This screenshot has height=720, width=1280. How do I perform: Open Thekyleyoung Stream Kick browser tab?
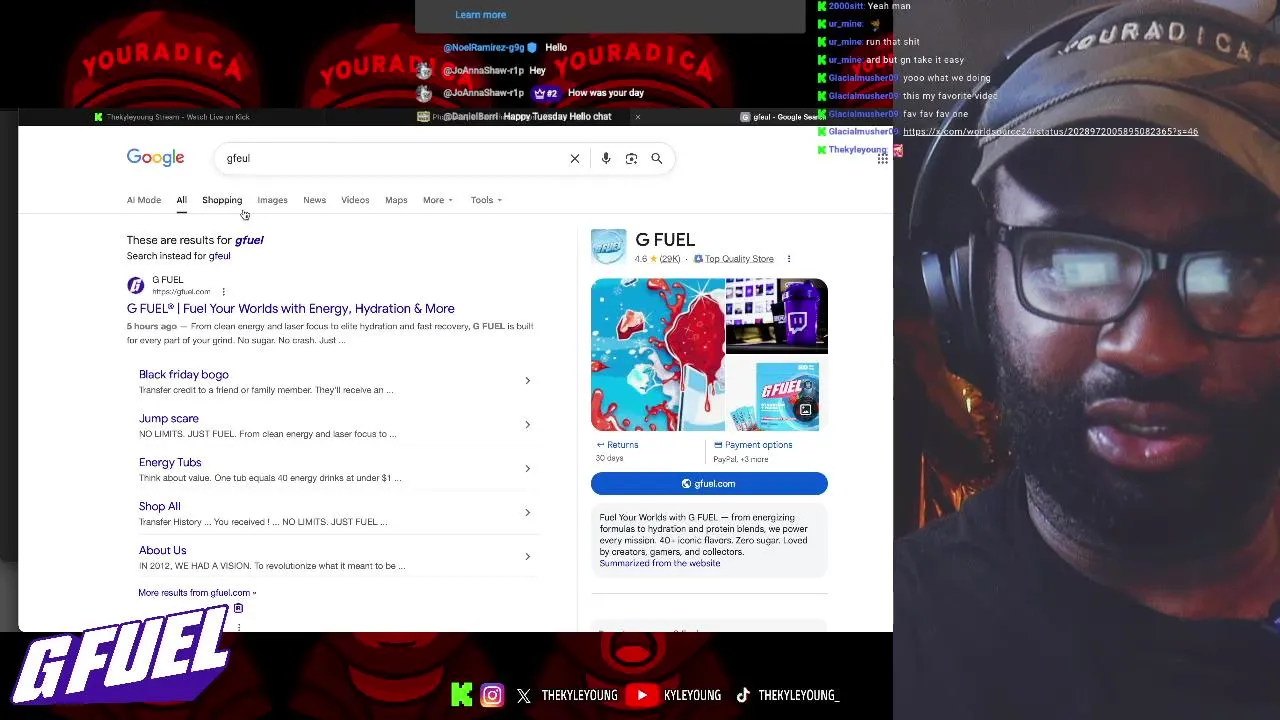(172, 117)
